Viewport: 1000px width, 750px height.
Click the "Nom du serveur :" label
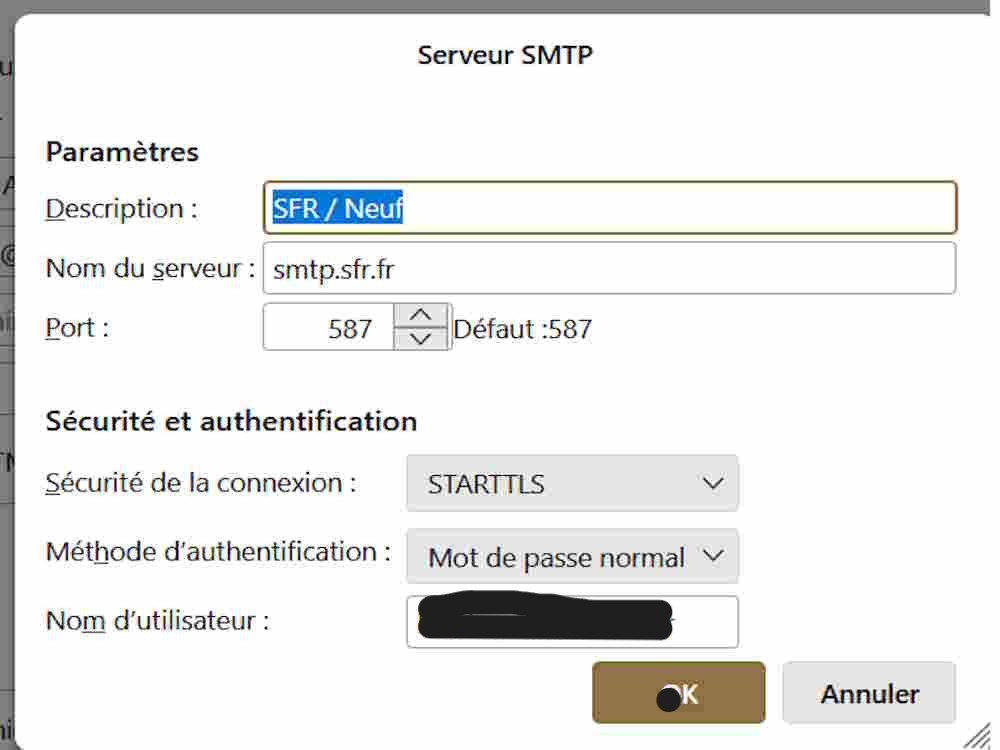[x=148, y=268]
